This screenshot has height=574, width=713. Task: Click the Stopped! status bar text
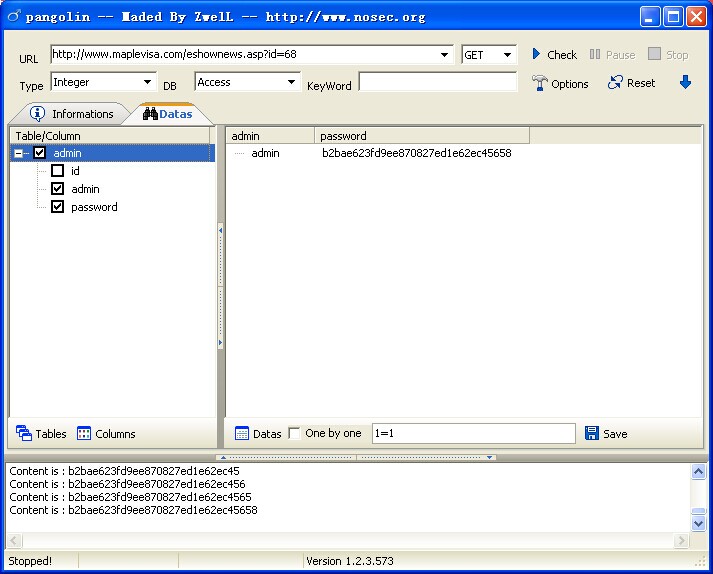30,561
